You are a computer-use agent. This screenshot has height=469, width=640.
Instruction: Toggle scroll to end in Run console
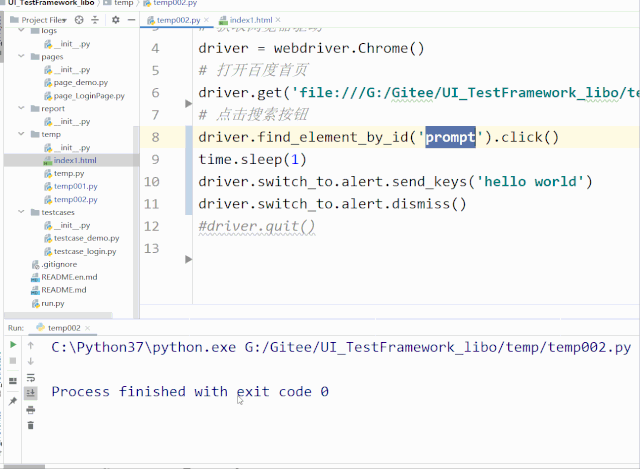[31, 393]
